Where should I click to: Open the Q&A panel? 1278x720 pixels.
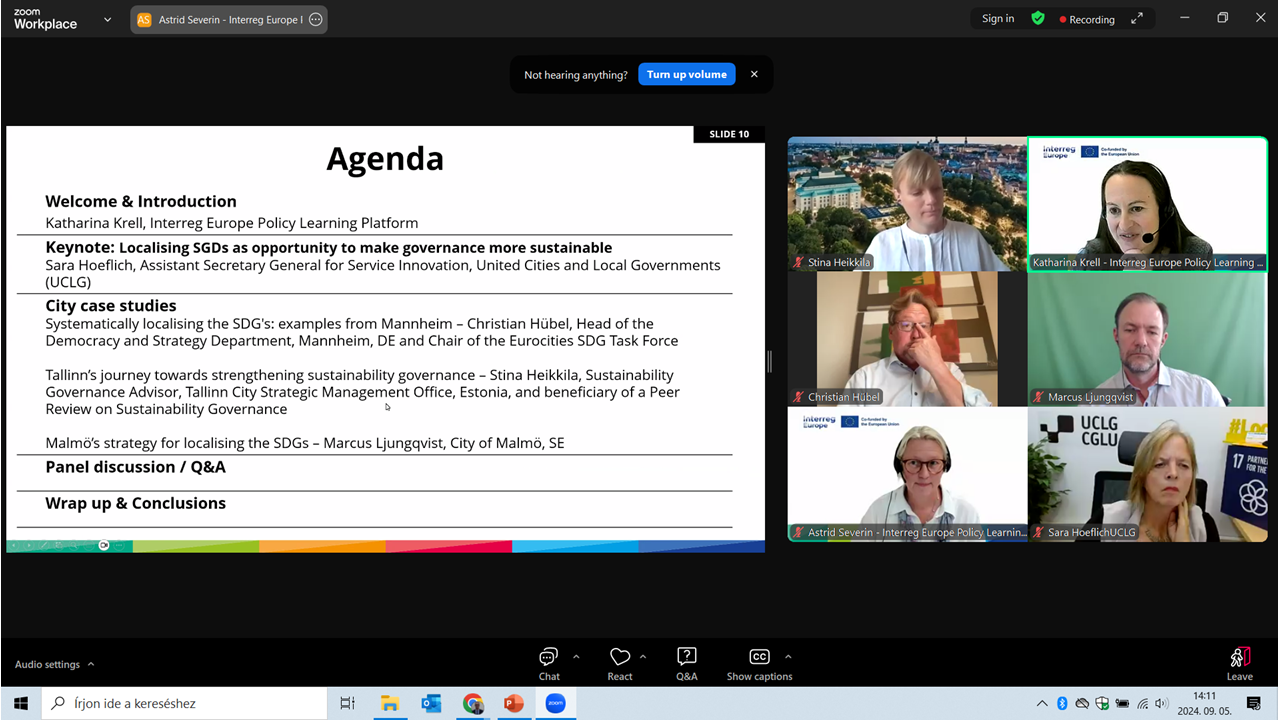click(686, 663)
